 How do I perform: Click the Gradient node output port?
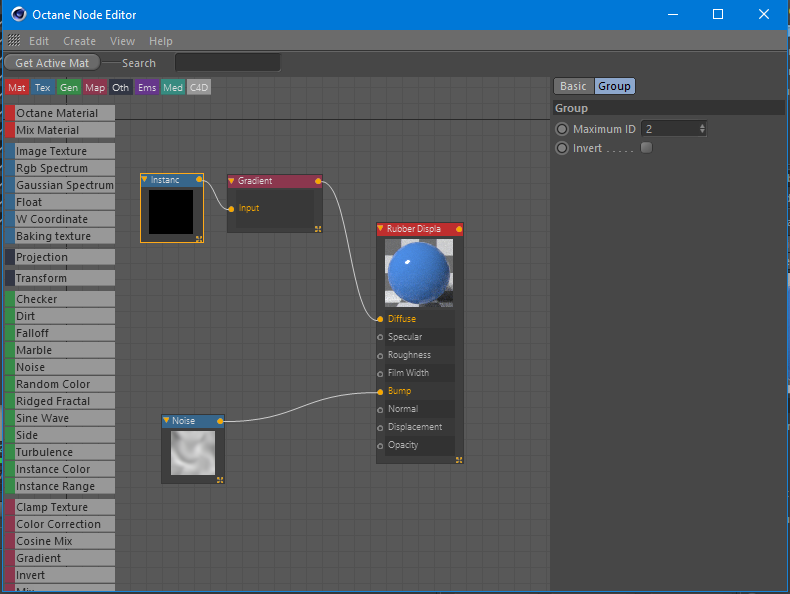point(318,181)
